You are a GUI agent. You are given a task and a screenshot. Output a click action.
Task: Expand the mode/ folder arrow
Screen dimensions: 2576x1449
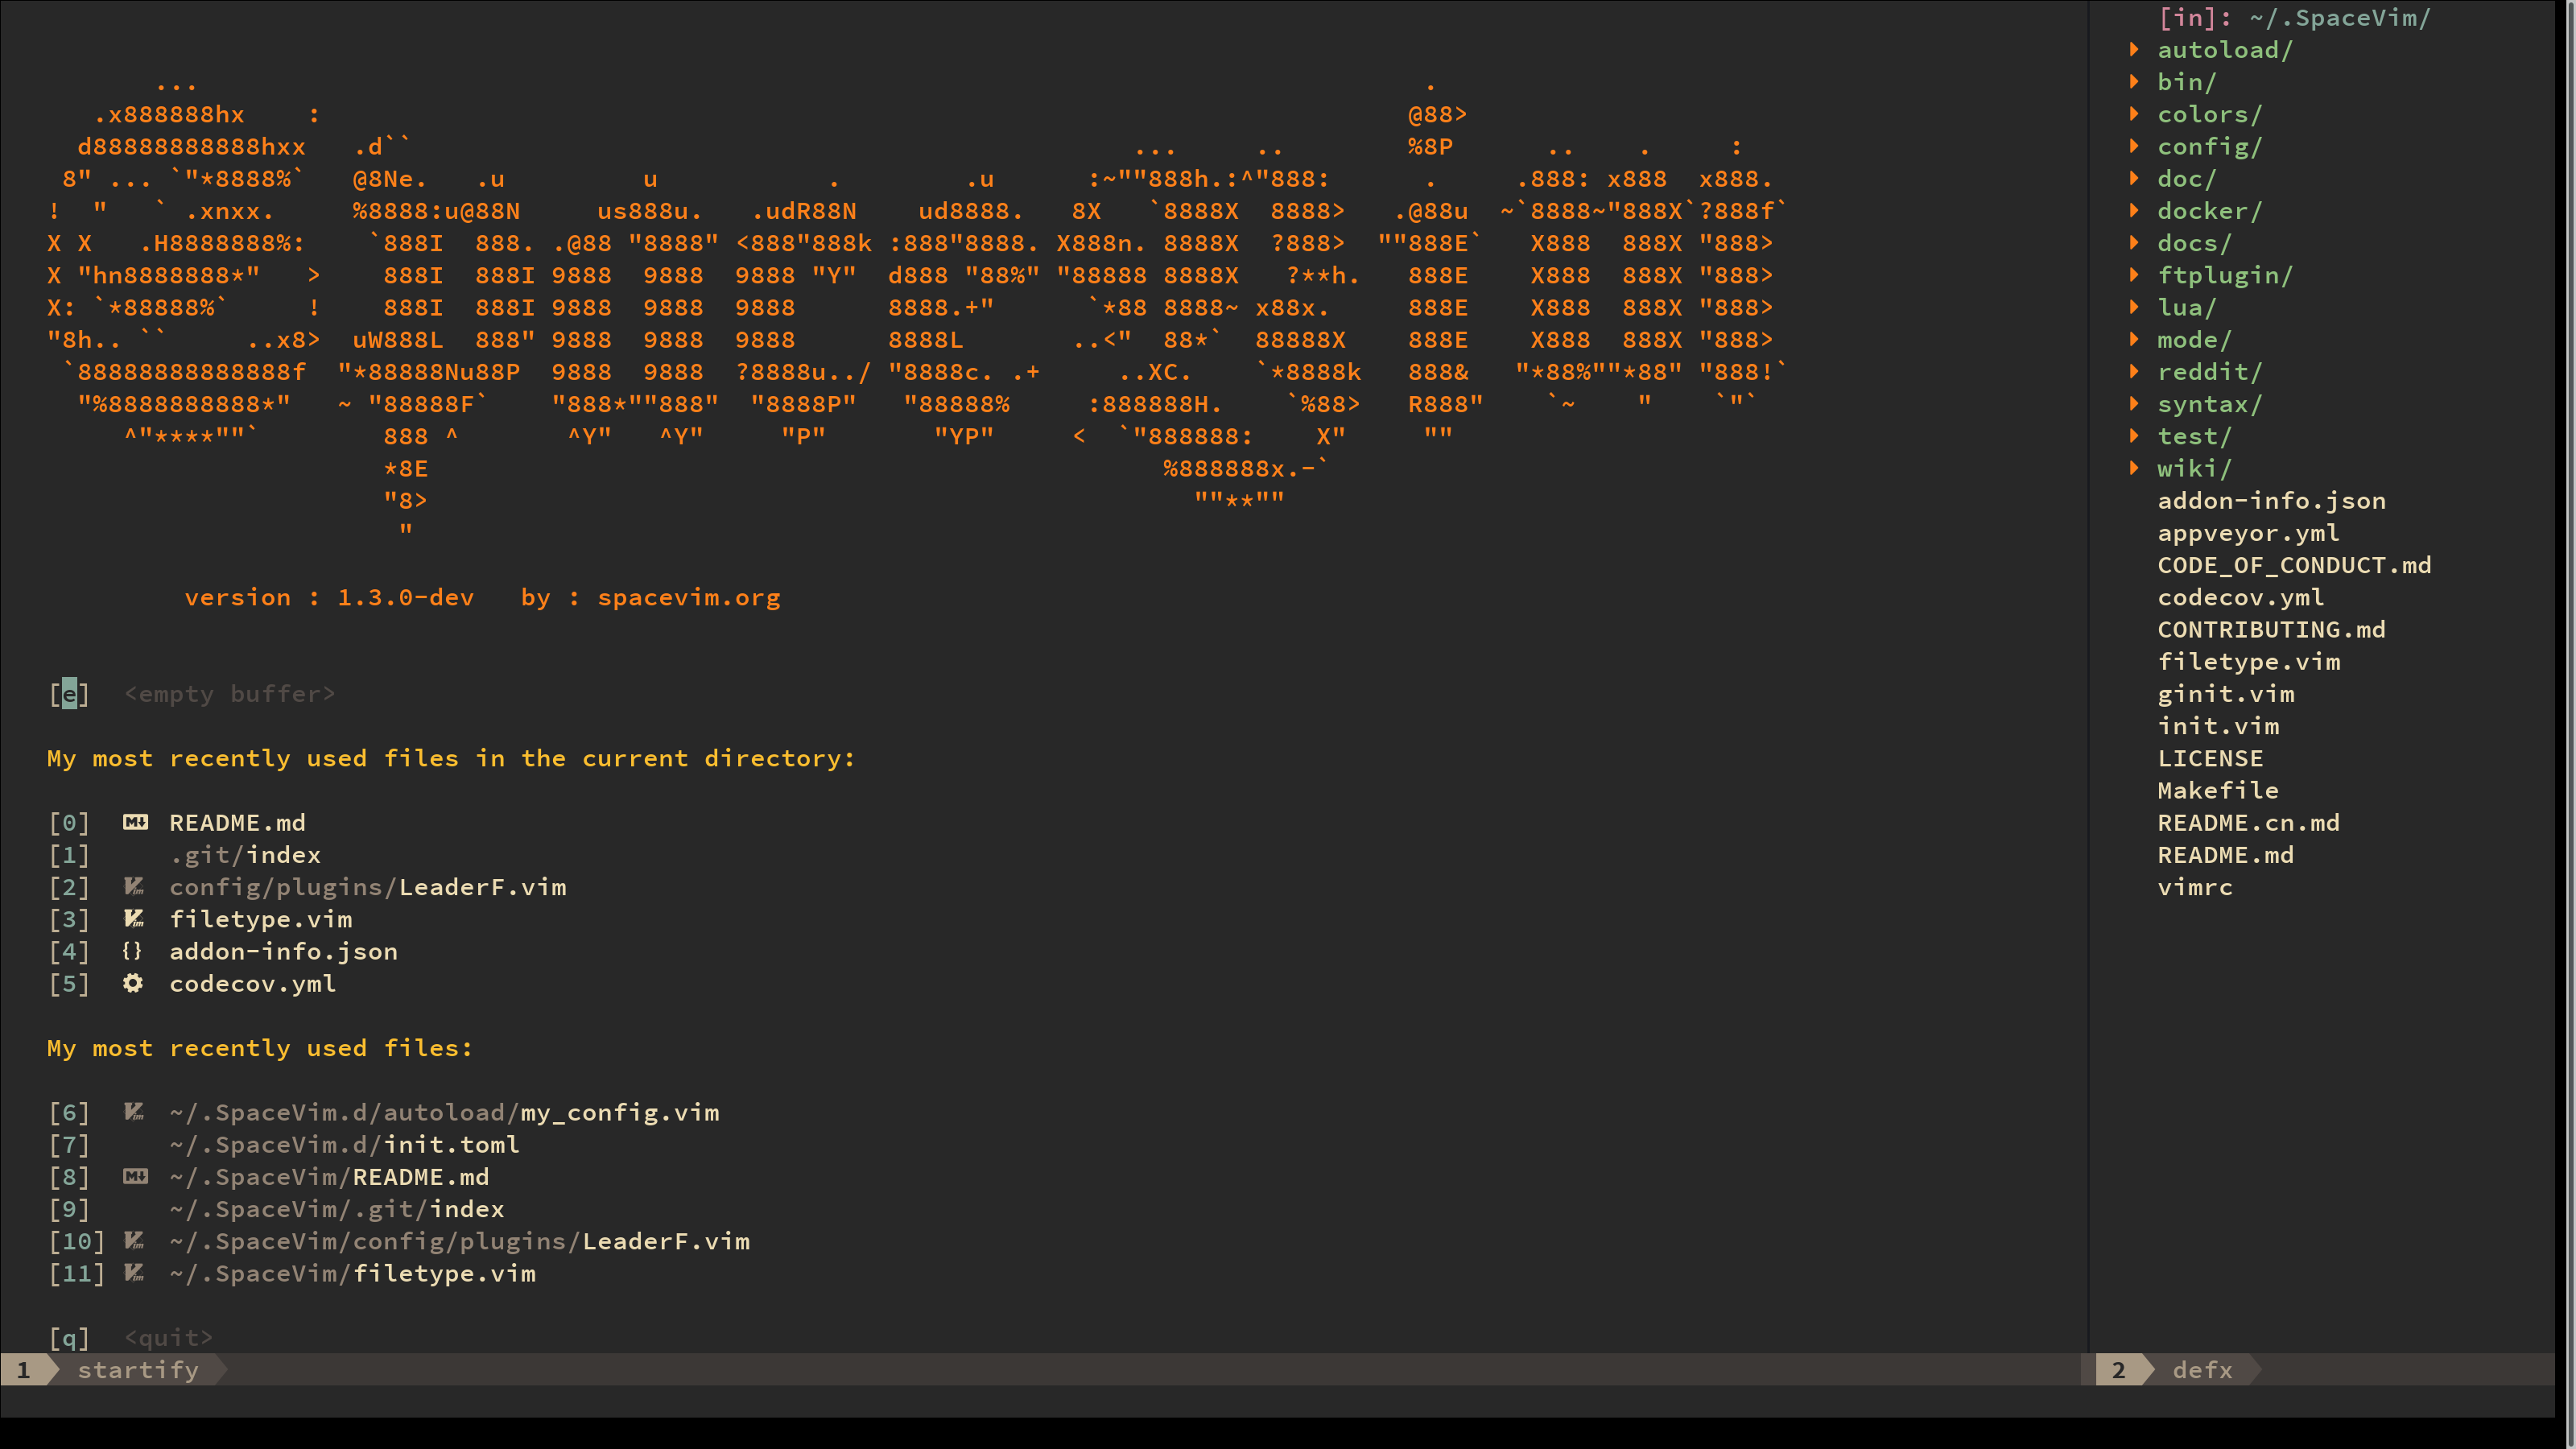(x=2134, y=339)
